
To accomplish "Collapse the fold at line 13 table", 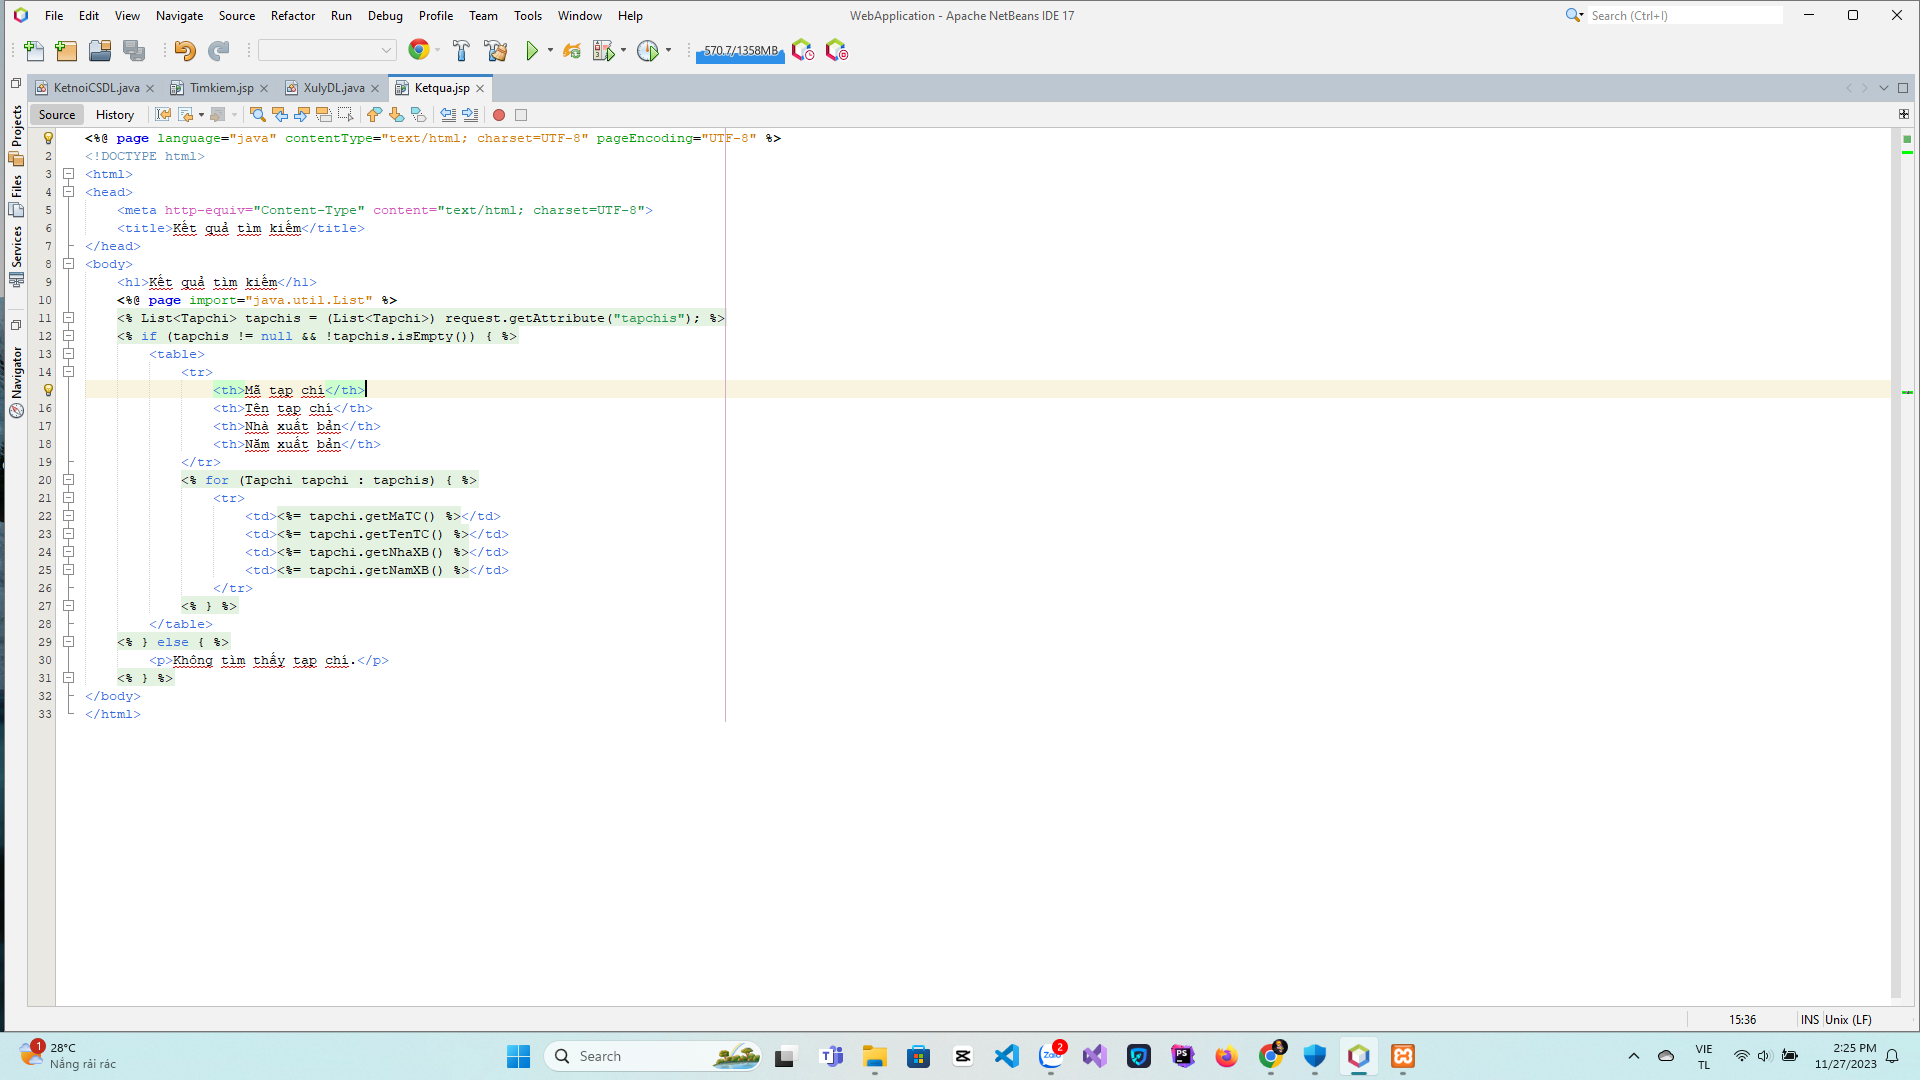I will pyautogui.click(x=69, y=354).
